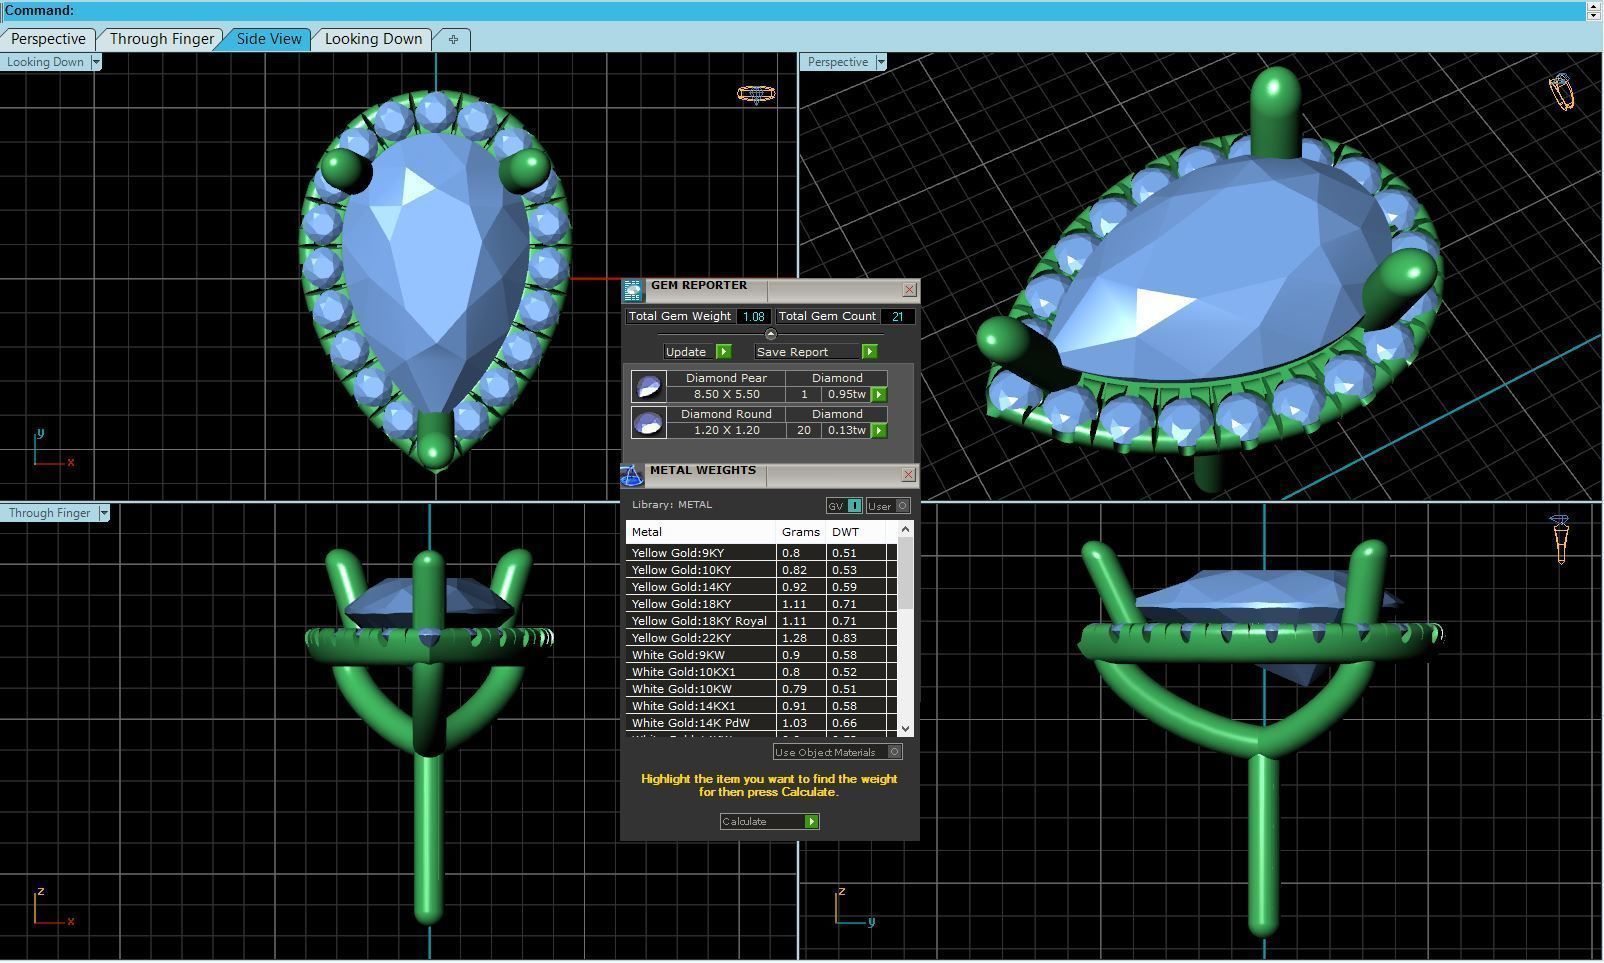The image size is (1604, 963).
Task: Open the Perspective viewport dropdown arrow
Action: coord(881,62)
